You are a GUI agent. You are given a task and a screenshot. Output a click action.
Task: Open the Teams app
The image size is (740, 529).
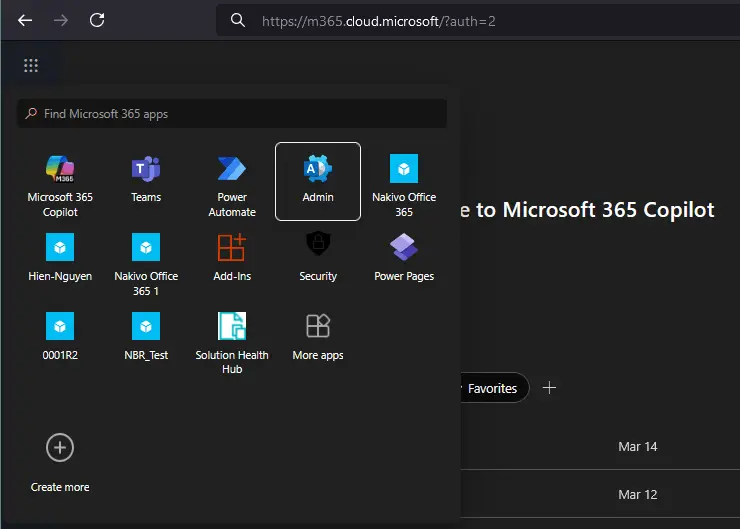(146, 179)
